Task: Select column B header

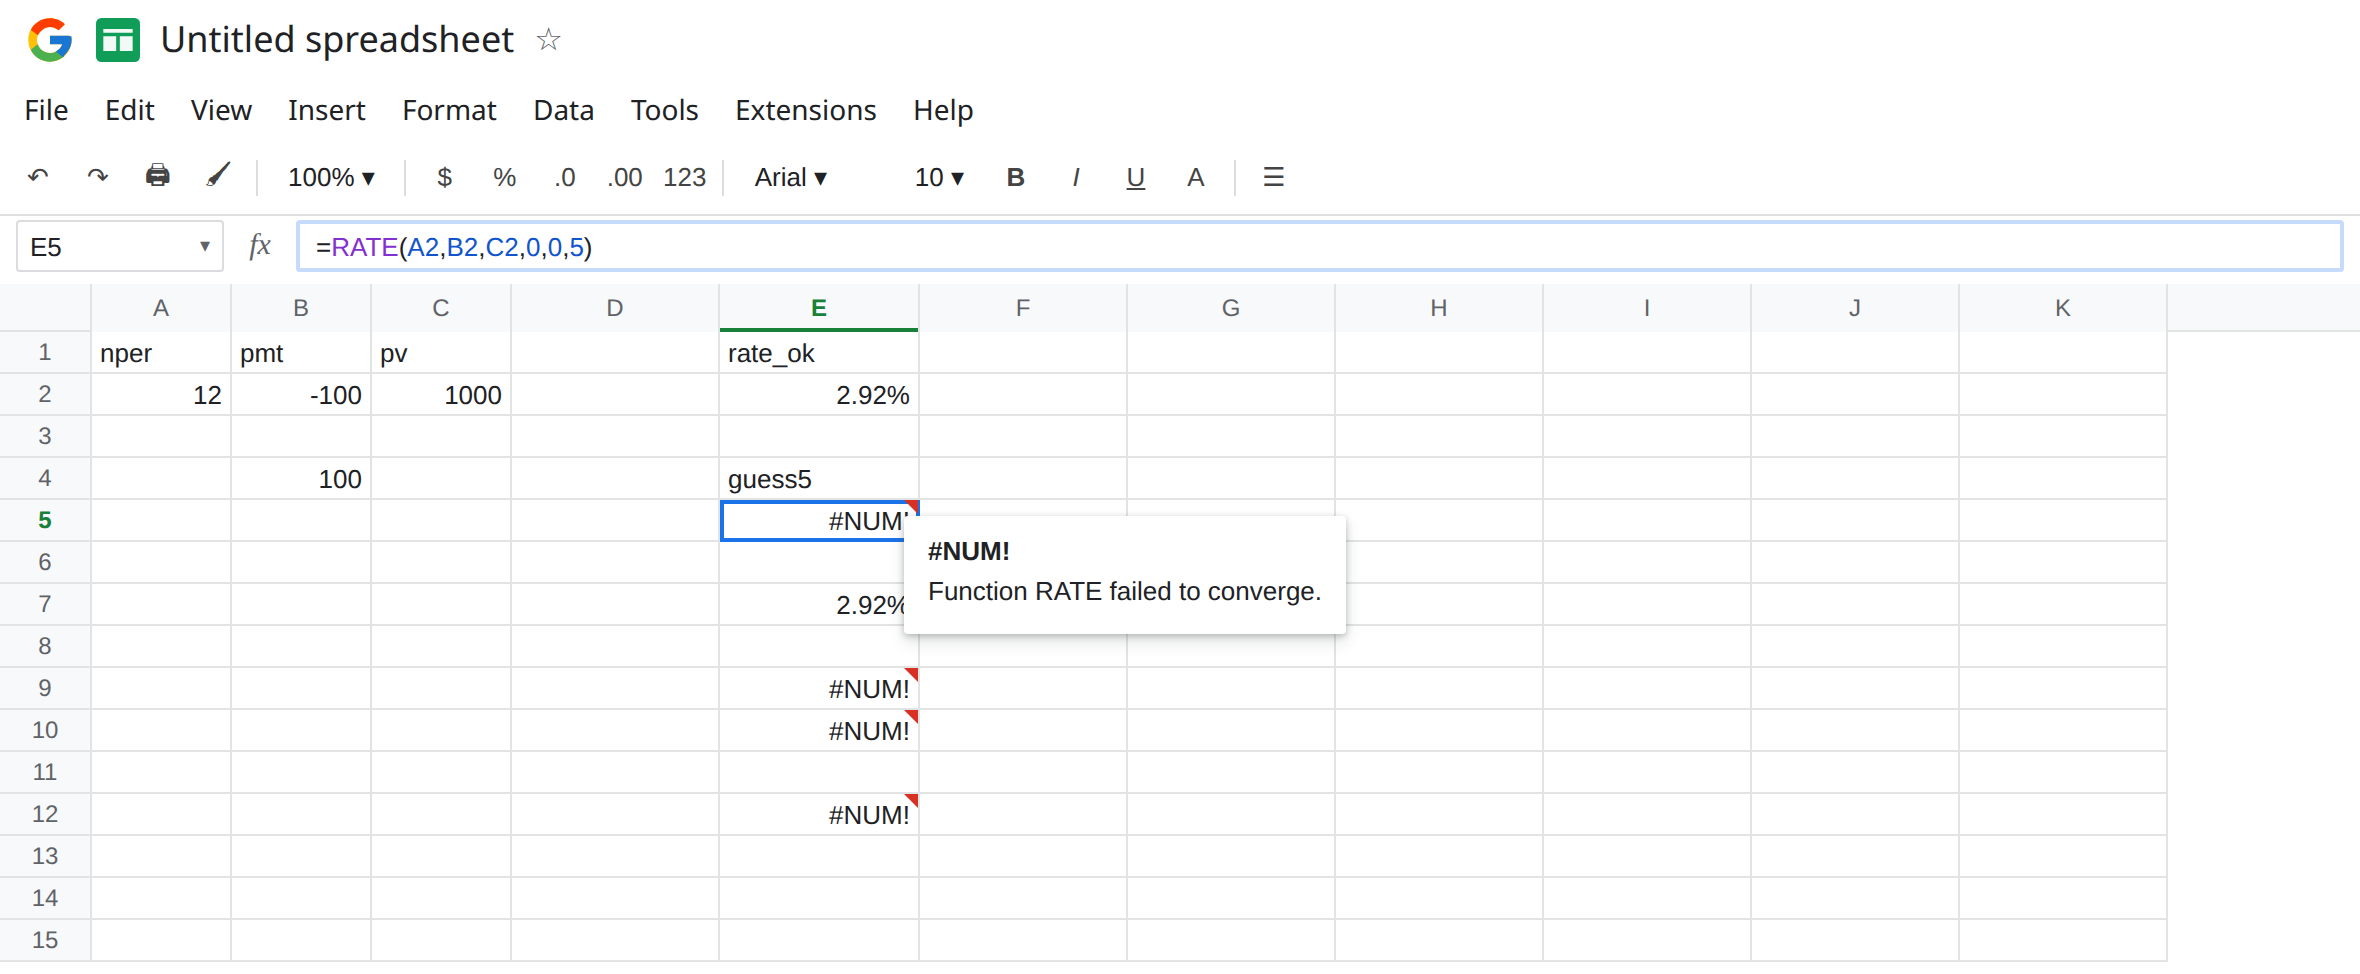Action: (301, 308)
